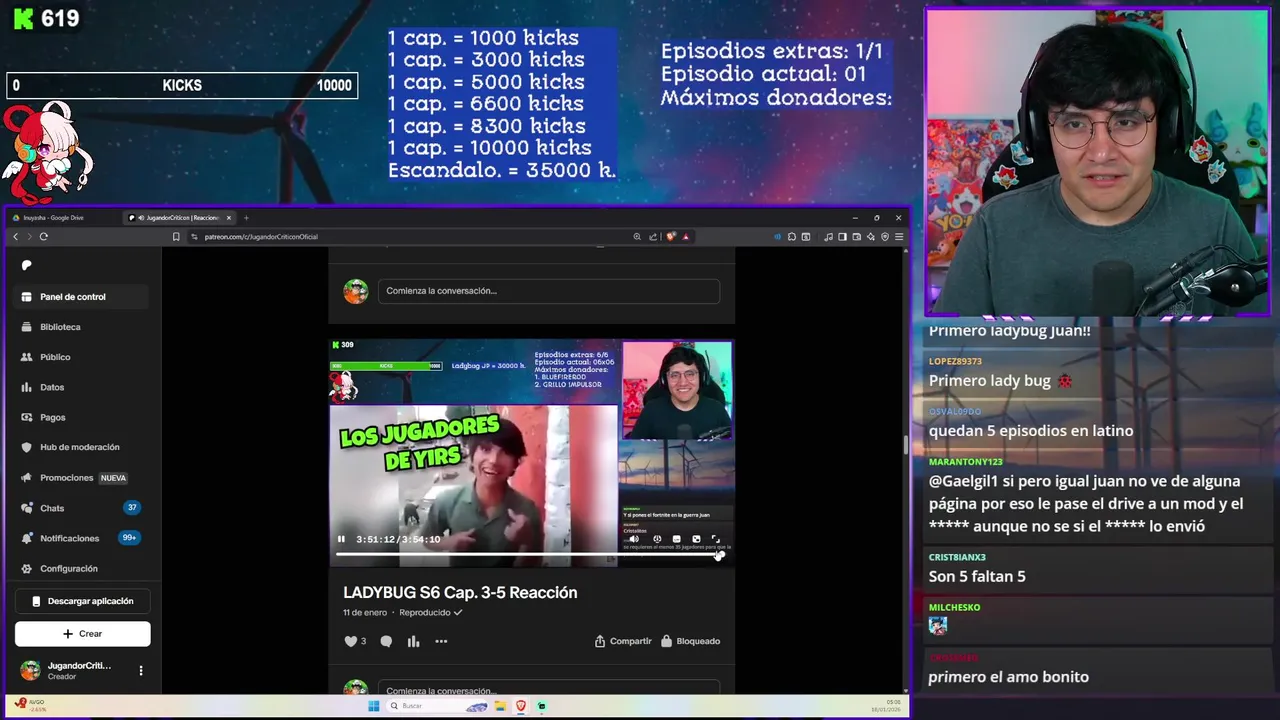Open File Explorer from taskbar
This screenshot has width=1280, height=720.
coord(502,706)
